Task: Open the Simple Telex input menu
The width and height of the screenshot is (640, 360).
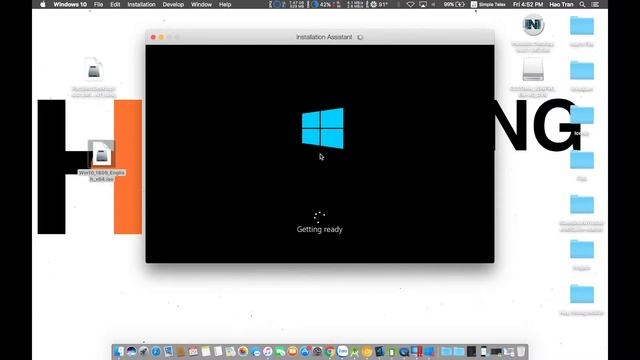Action: 488,4
